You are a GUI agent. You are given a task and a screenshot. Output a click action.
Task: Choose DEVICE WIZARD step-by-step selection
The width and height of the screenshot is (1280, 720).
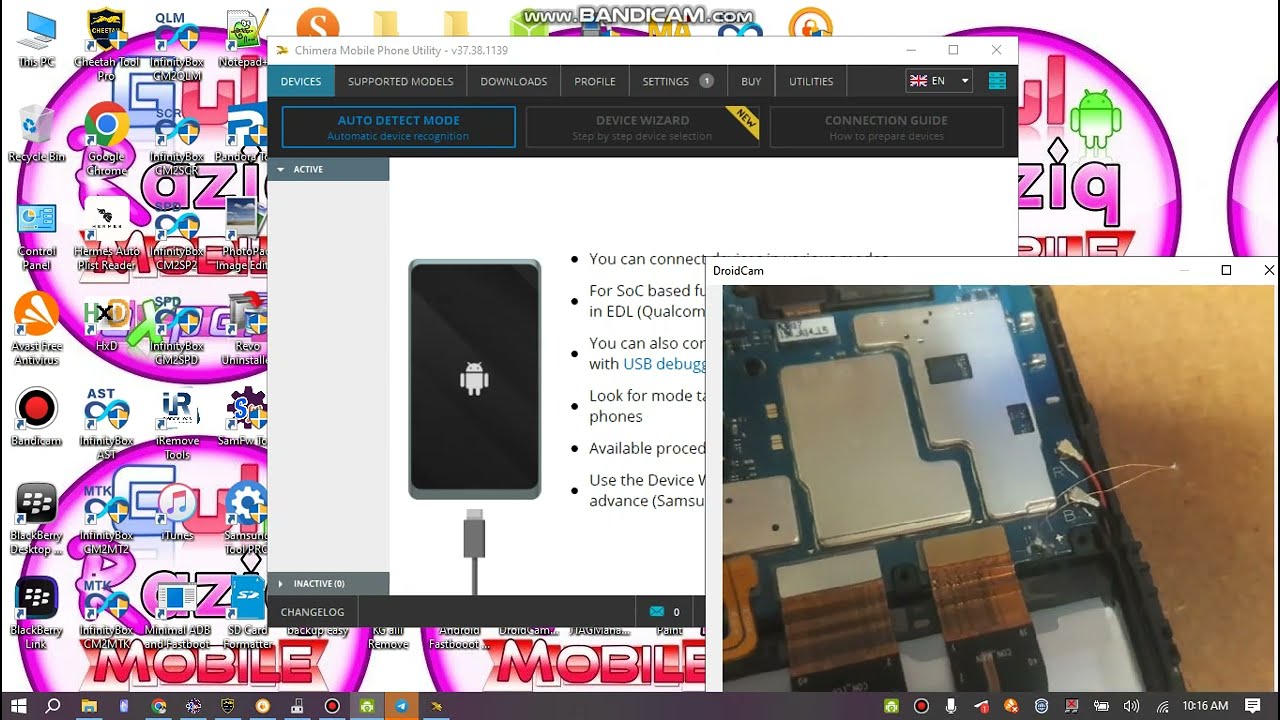[642, 127]
